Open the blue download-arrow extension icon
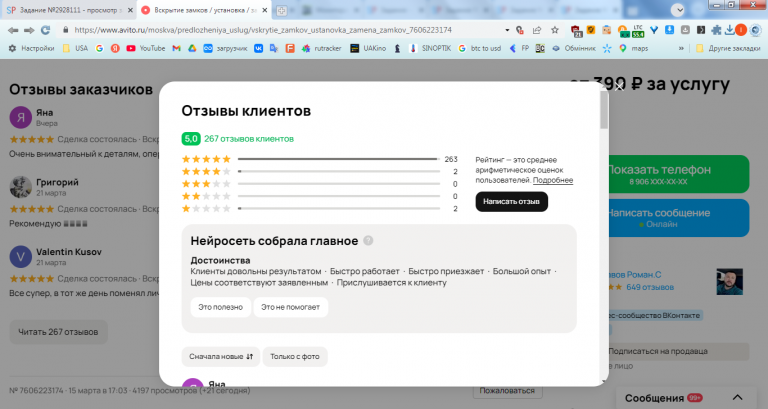 click(x=670, y=30)
